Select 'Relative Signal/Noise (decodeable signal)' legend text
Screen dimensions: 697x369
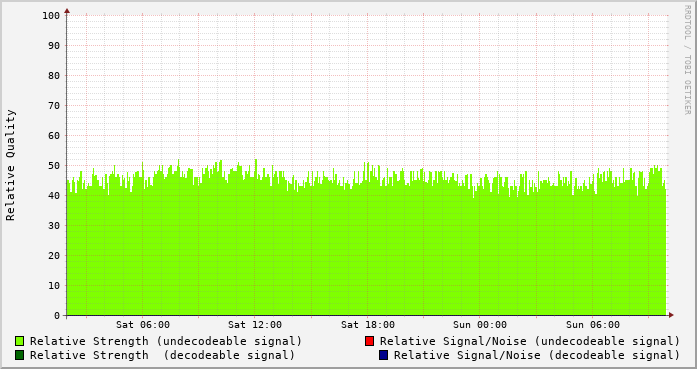537,355
